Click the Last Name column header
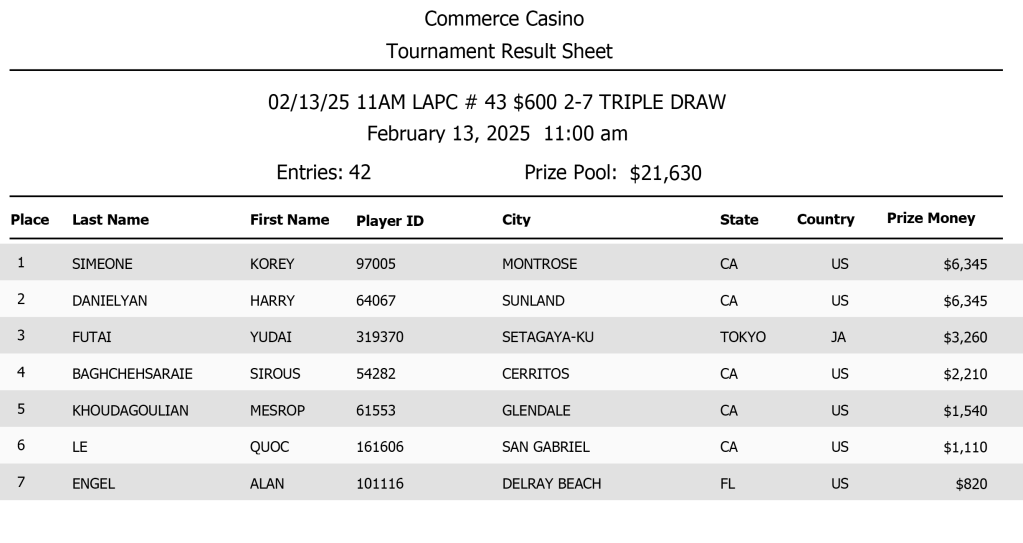This screenshot has width=1023, height=543. [x=110, y=220]
